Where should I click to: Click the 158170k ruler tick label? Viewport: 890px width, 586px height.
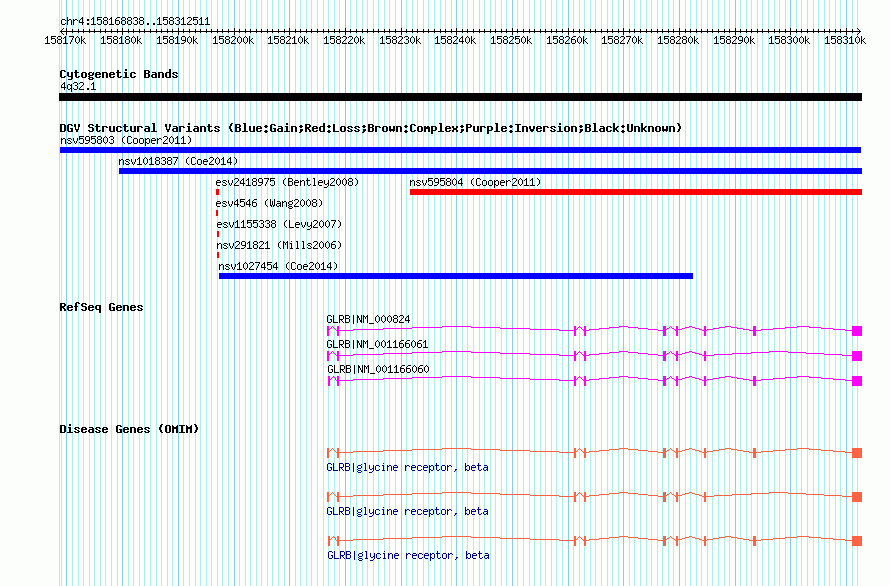(65, 41)
